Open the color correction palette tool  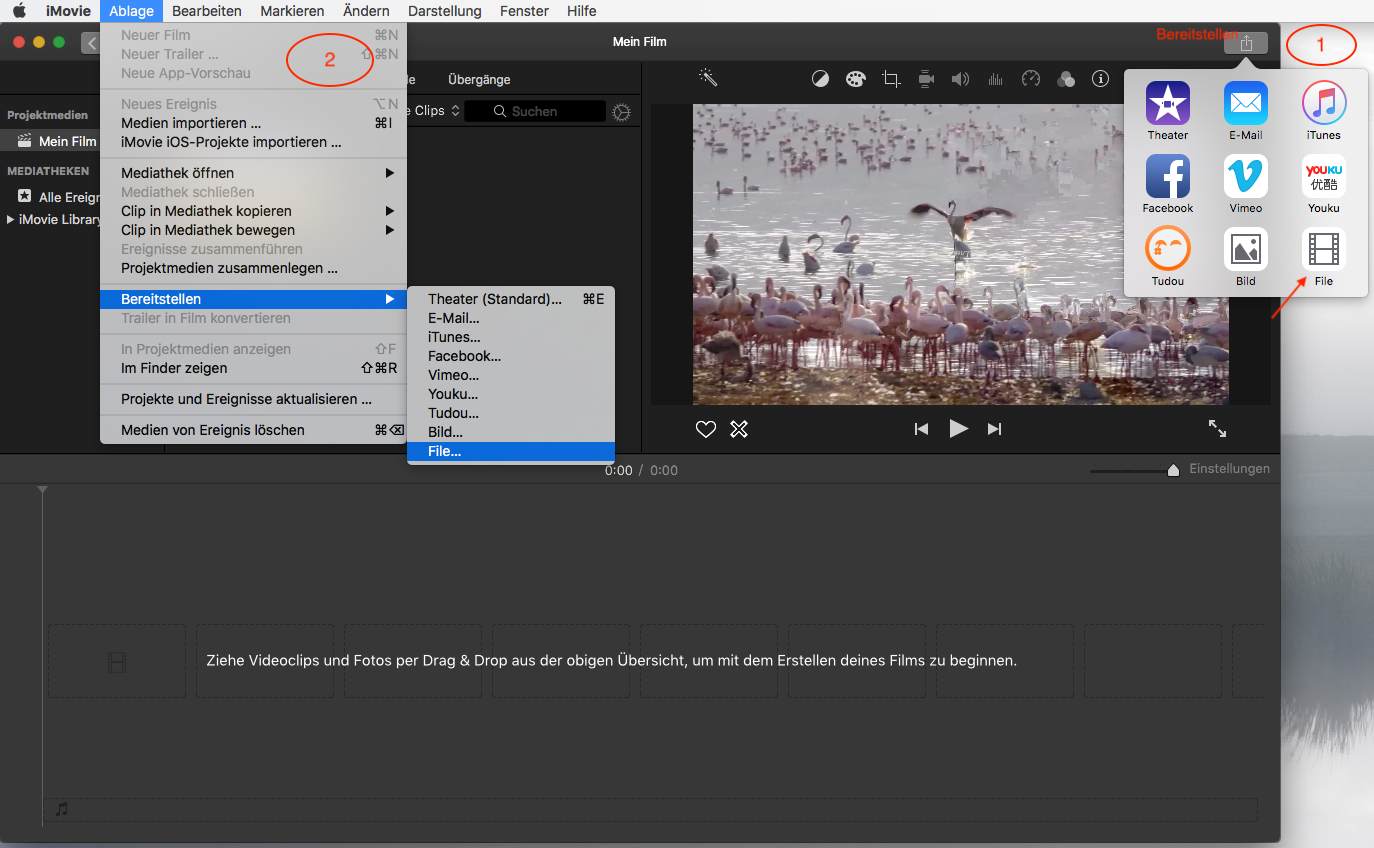pos(855,79)
